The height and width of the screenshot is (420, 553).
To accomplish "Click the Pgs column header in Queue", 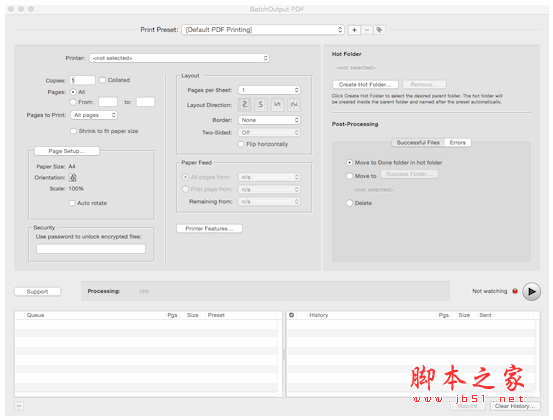I will click(x=172, y=315).
